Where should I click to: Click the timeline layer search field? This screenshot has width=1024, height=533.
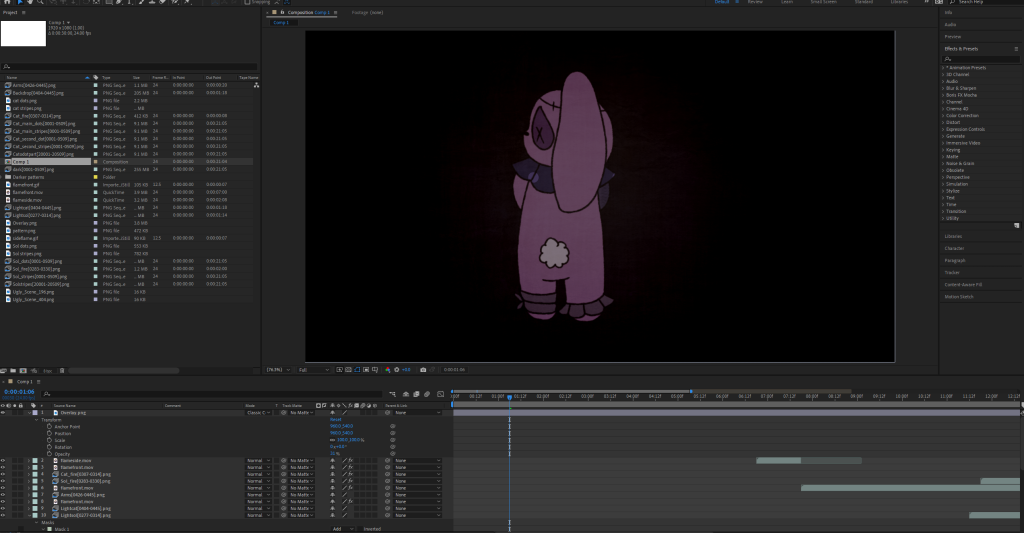(x=212, y=394)
